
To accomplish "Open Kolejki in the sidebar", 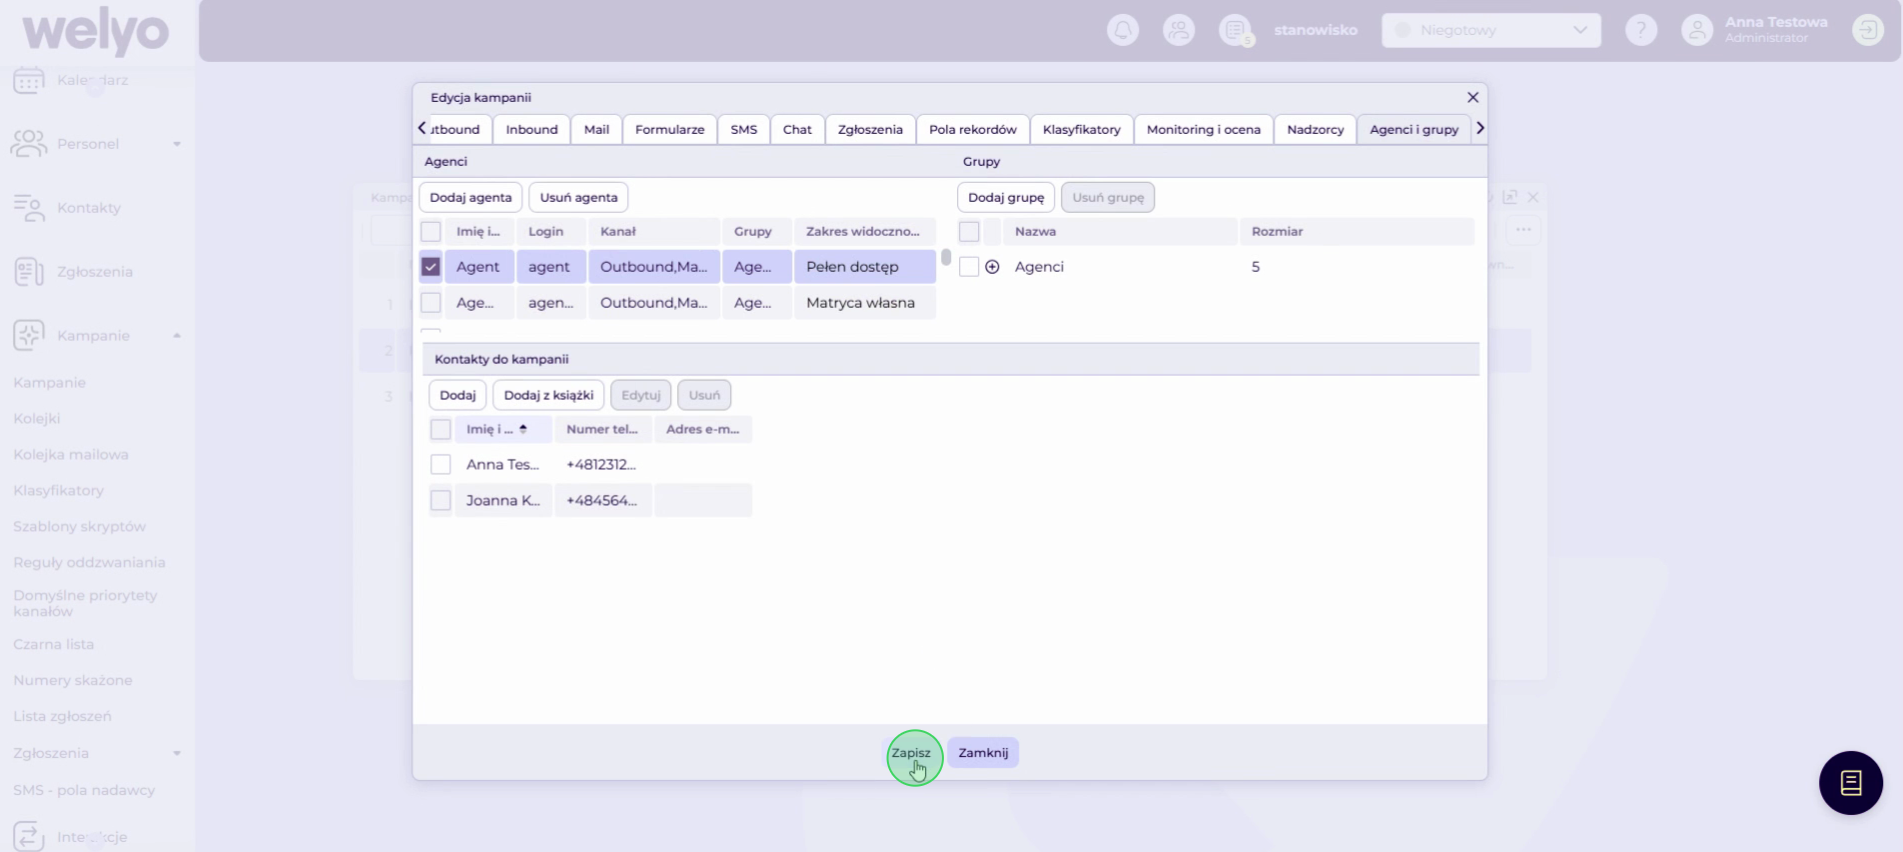I will tap(37, 419).
